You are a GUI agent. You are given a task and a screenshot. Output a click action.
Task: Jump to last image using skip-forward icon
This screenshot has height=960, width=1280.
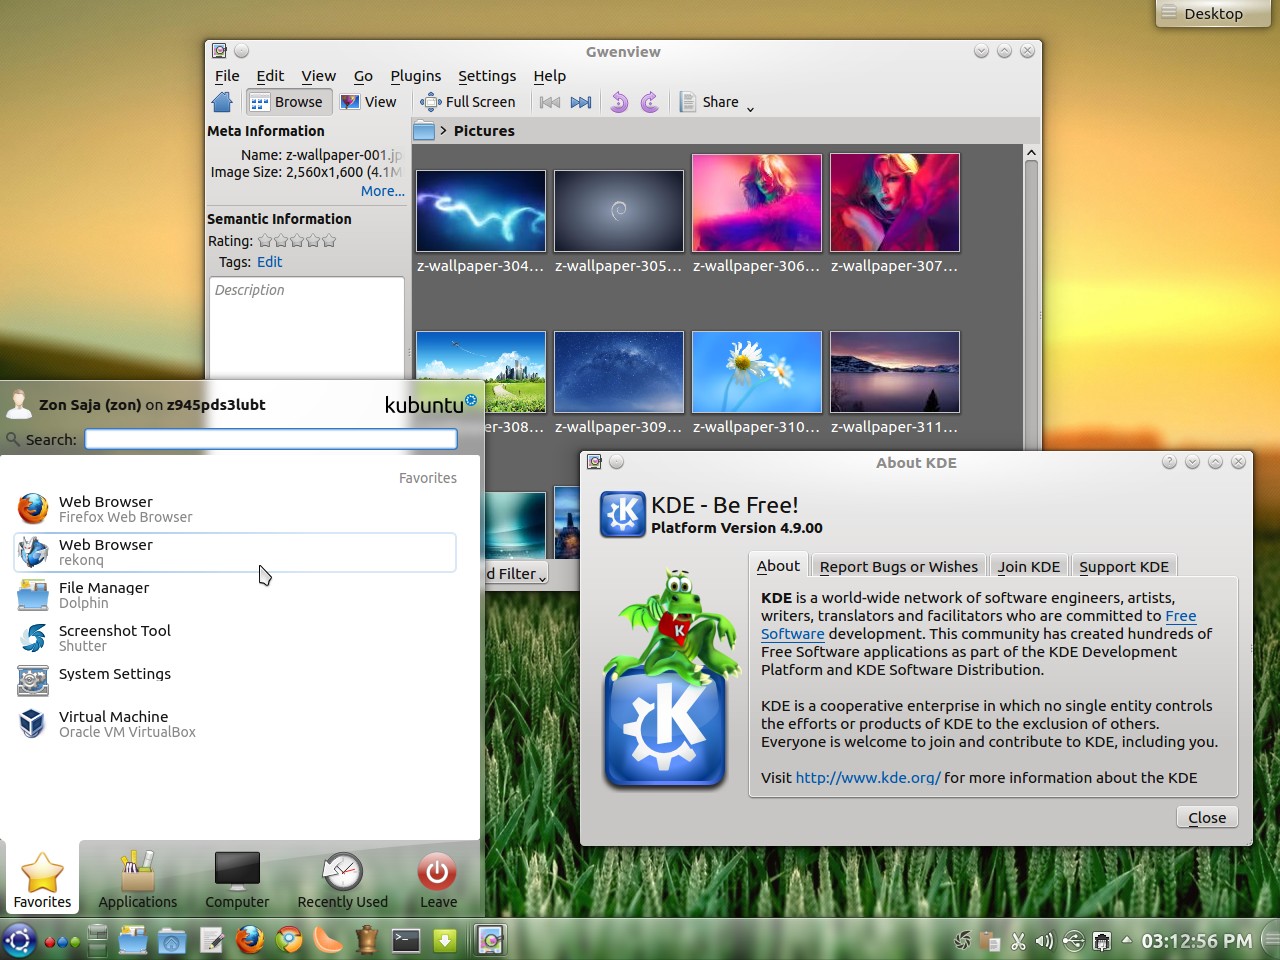click(581, 101)
